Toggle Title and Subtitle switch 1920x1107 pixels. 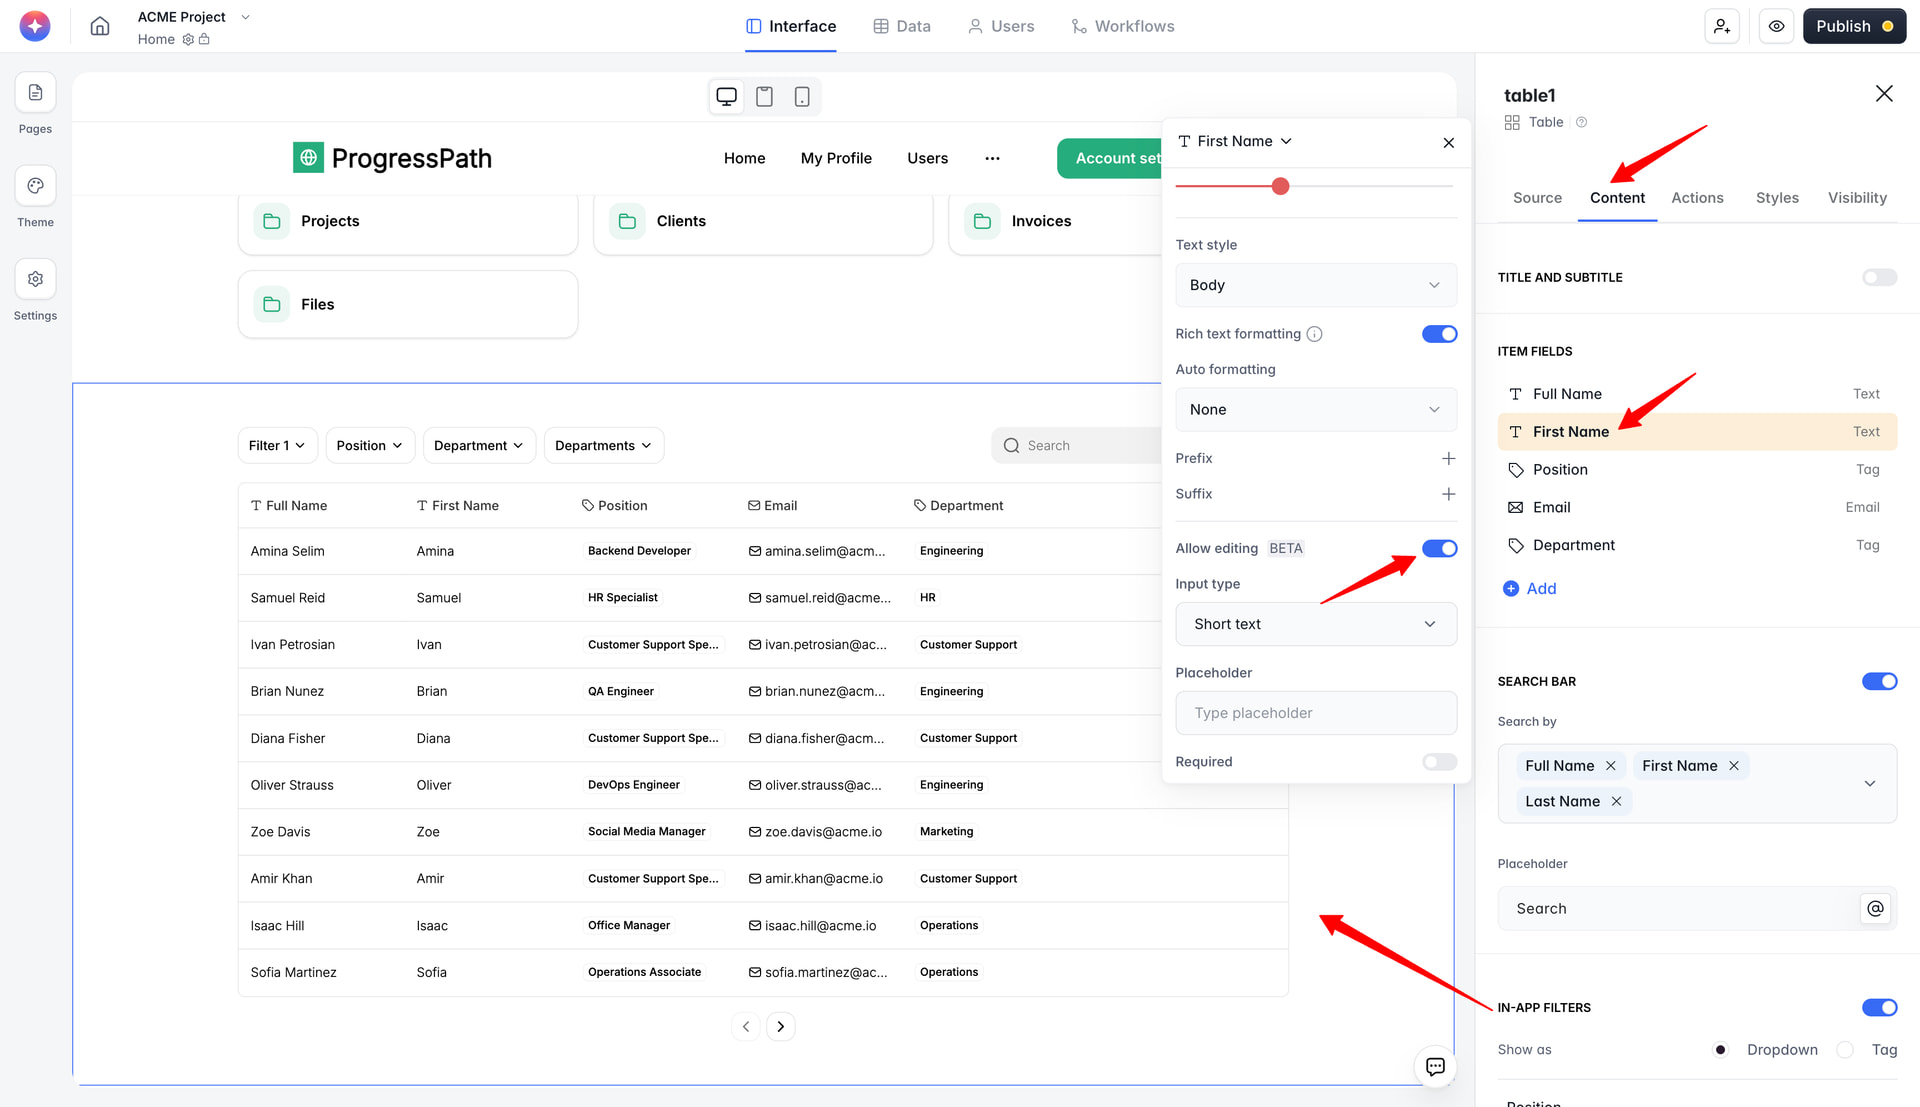coord(1879,277)
